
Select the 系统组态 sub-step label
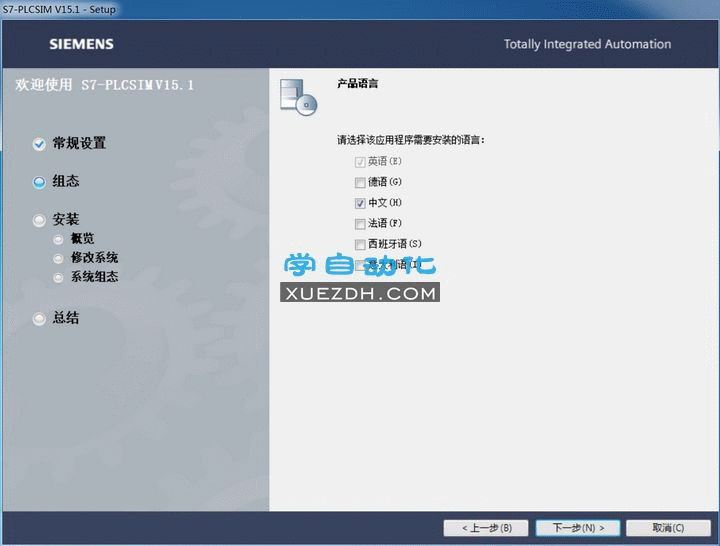[x=95, y=276]
